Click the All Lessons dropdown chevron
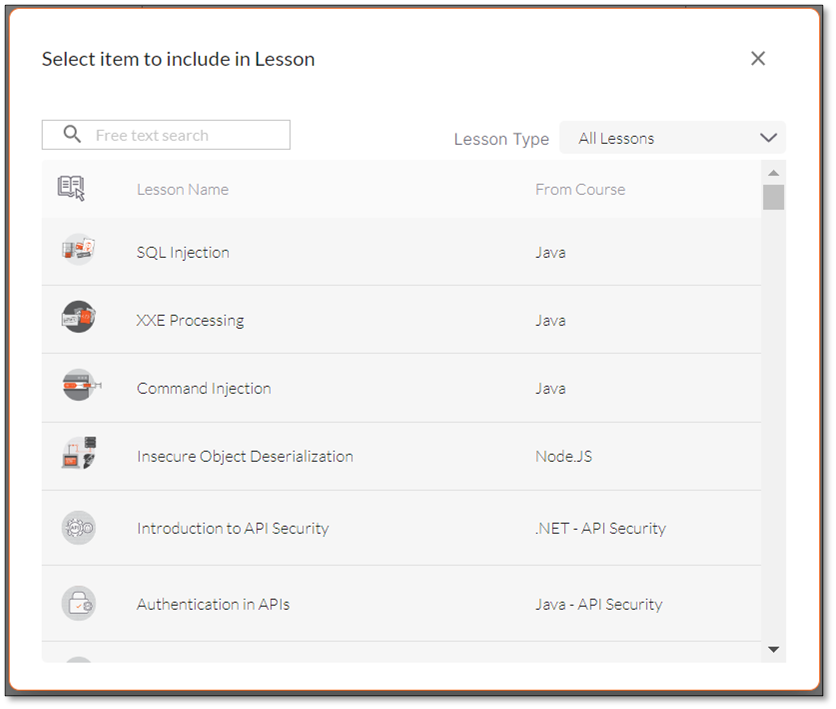This screenshot has height=709, width=836. (768, 138)
